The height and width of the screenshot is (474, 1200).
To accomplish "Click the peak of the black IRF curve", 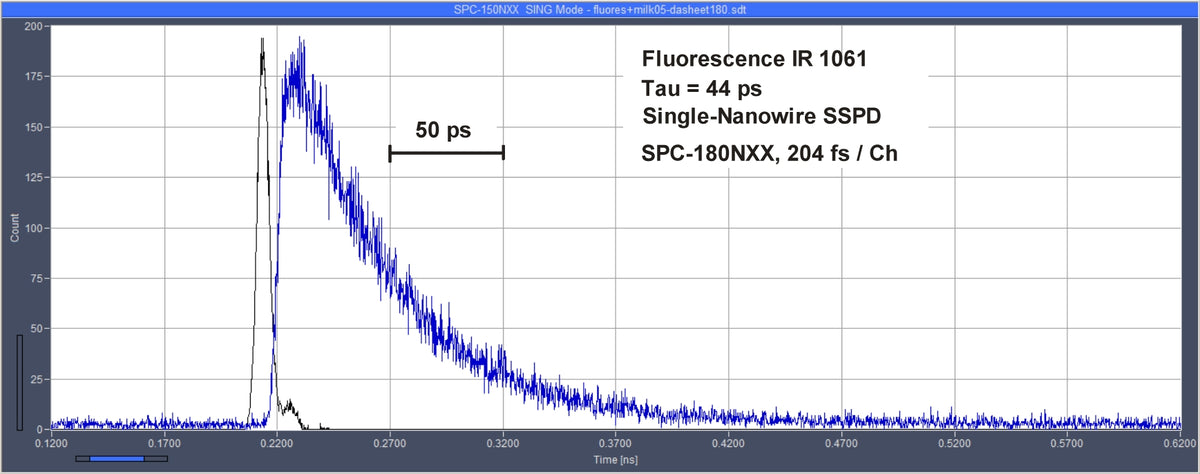I will coord(262,40).
